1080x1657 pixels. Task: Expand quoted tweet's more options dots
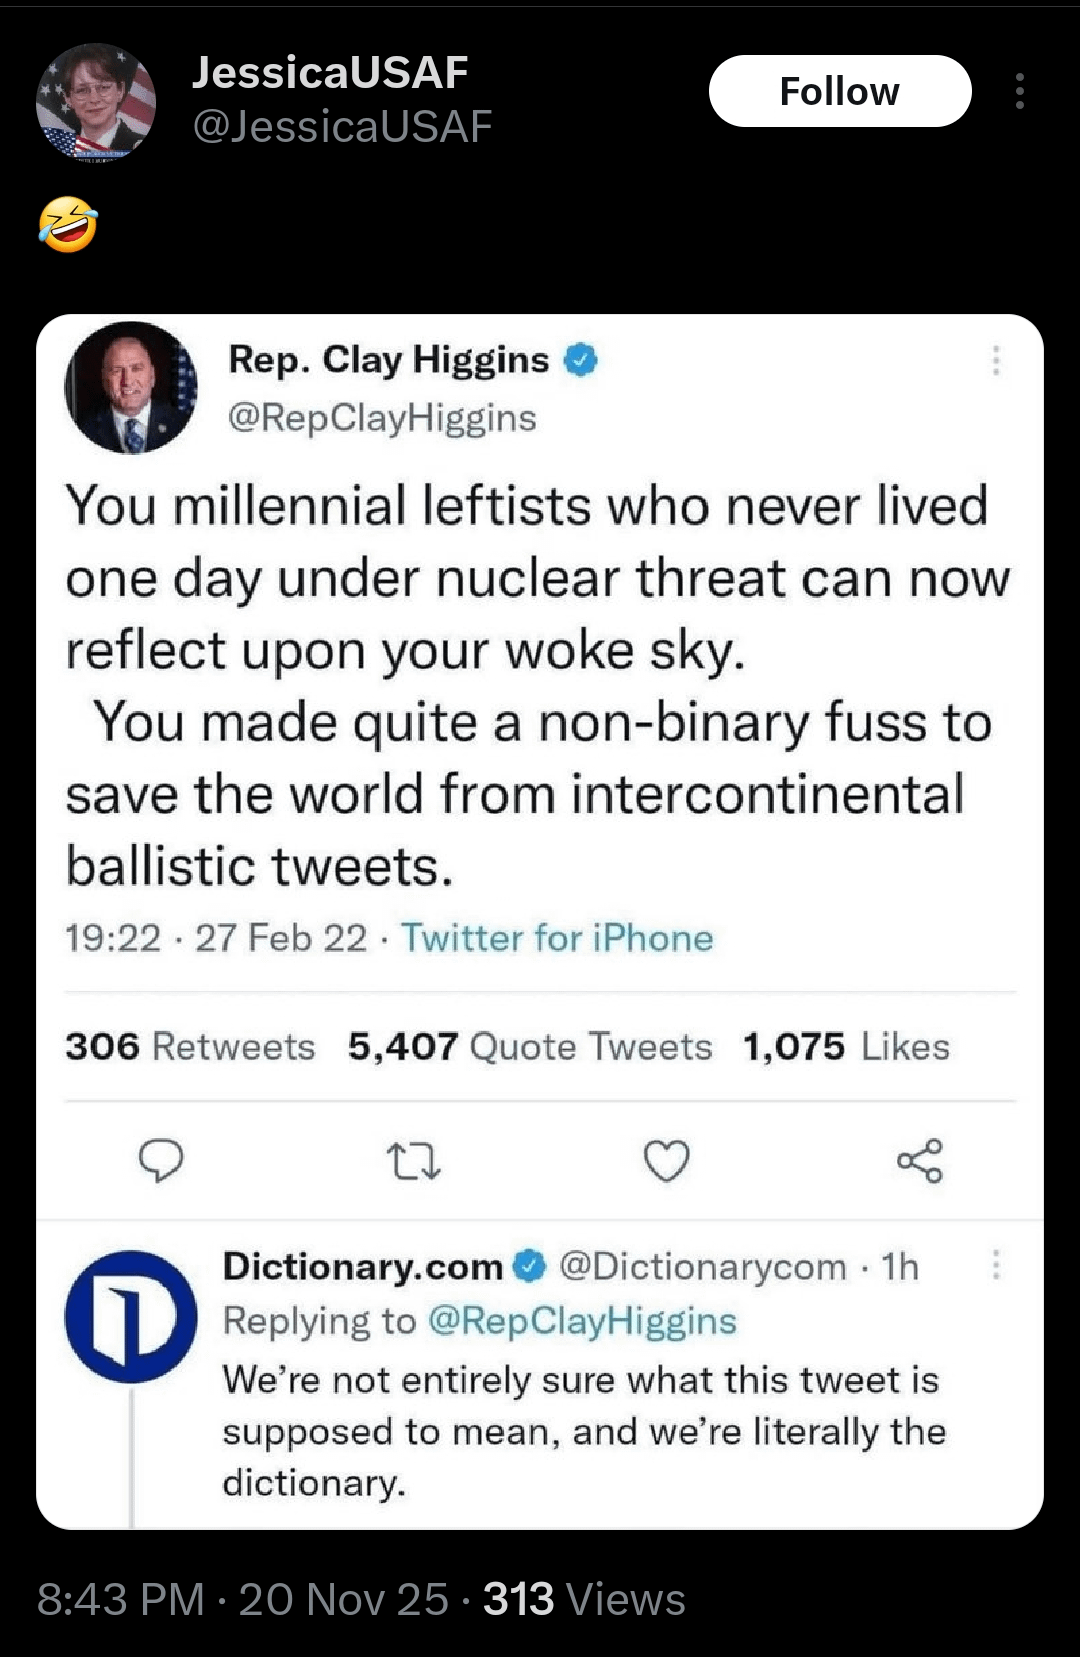pos(995,360)
